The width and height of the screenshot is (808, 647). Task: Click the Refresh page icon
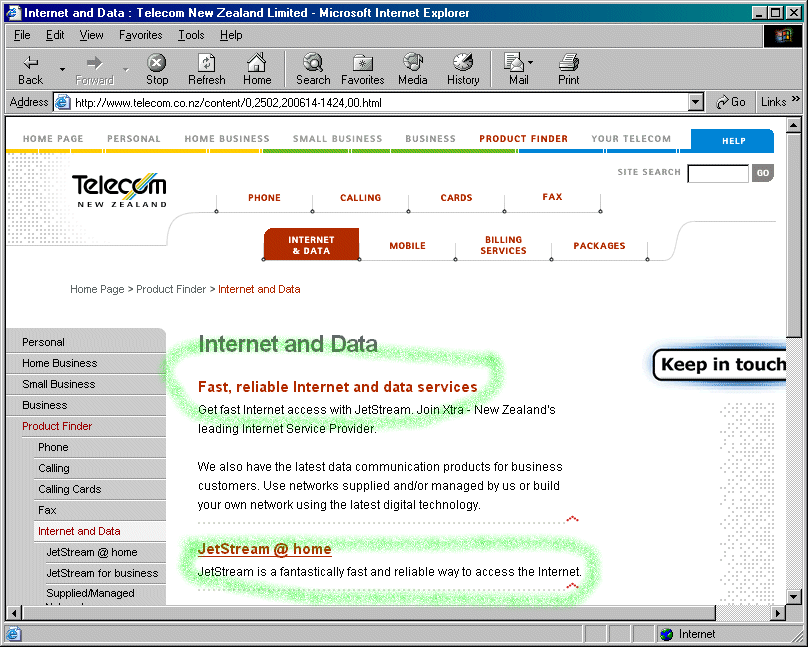pyautogui.click(x=207, y=63)
